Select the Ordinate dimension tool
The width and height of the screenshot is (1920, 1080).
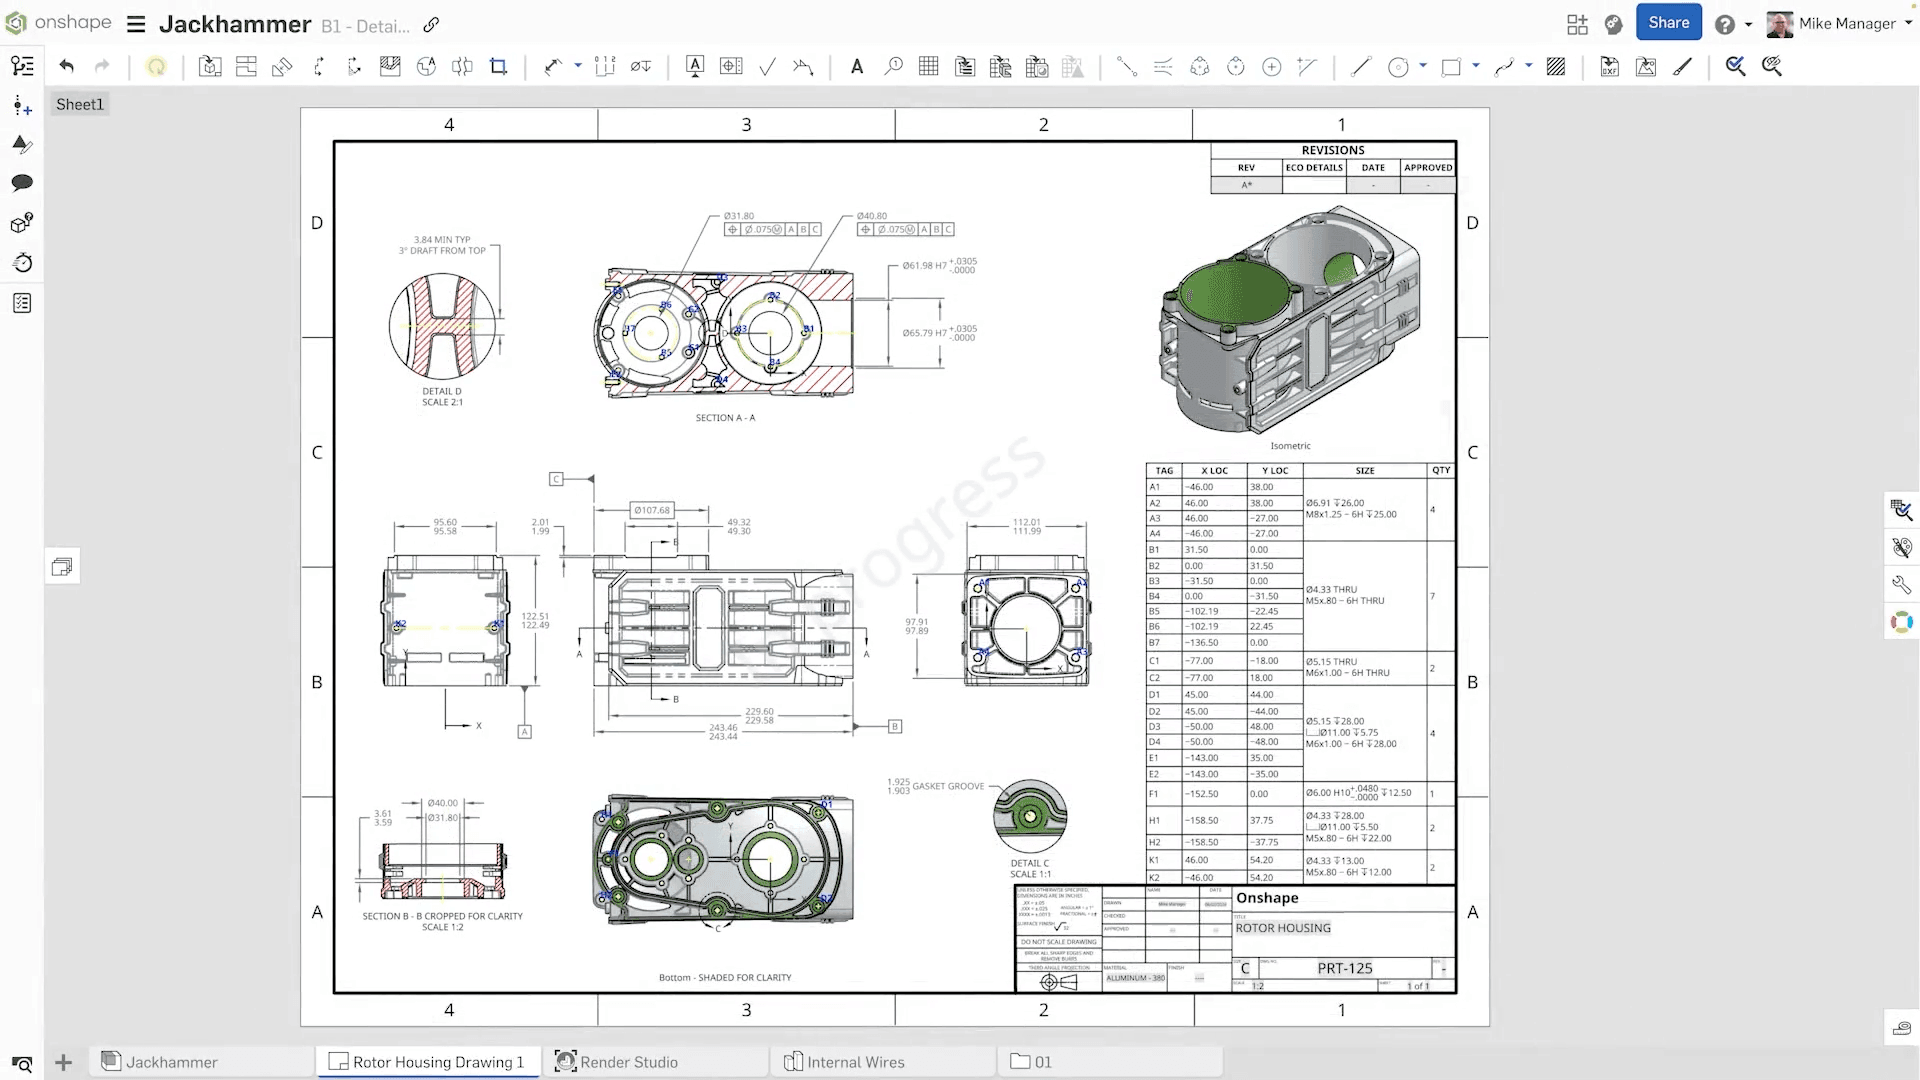[x=605, y=66]
